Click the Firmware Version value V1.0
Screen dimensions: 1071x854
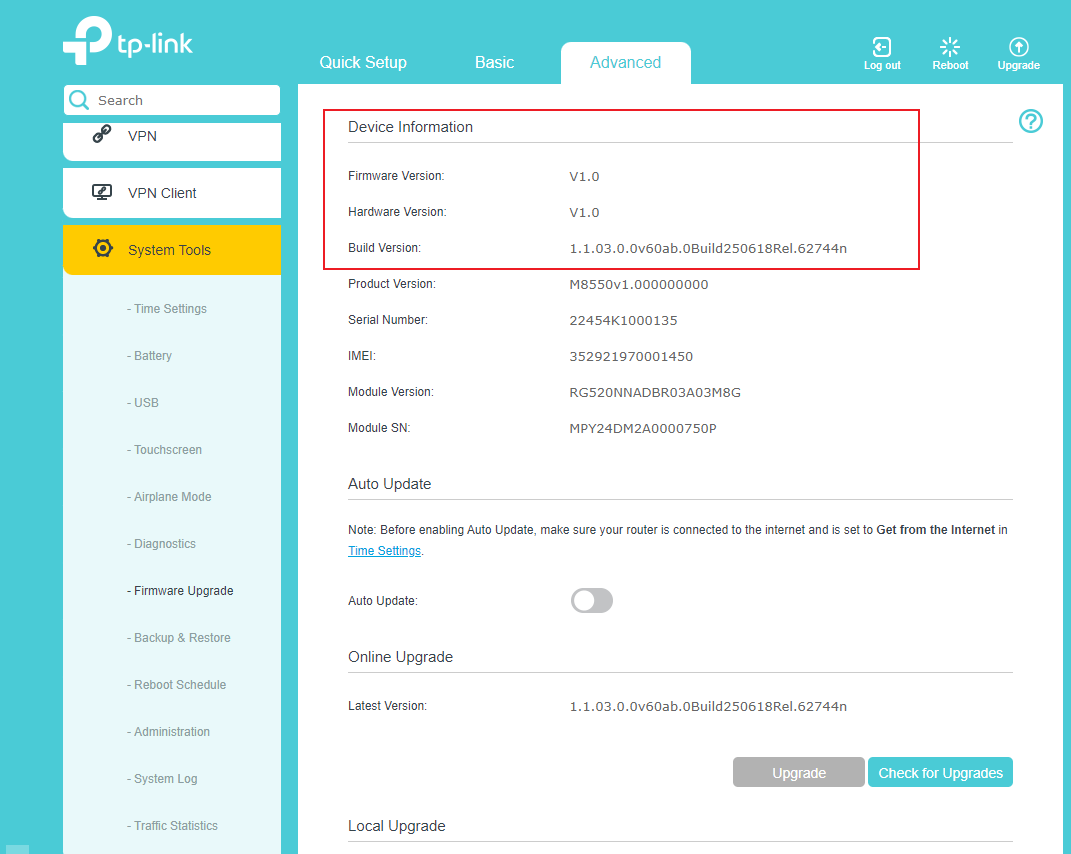(585, 177)
